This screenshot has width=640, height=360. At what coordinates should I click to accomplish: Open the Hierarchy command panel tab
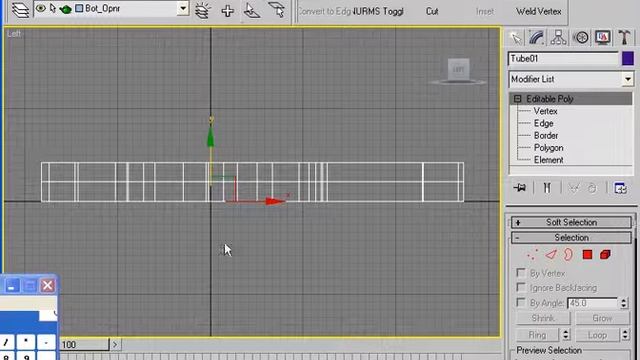point(558,38)
